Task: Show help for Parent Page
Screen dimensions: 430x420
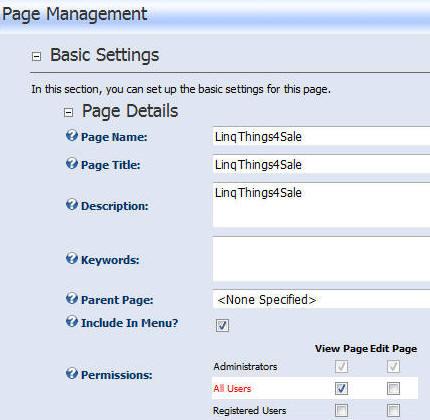Action: tap(72, 298)
